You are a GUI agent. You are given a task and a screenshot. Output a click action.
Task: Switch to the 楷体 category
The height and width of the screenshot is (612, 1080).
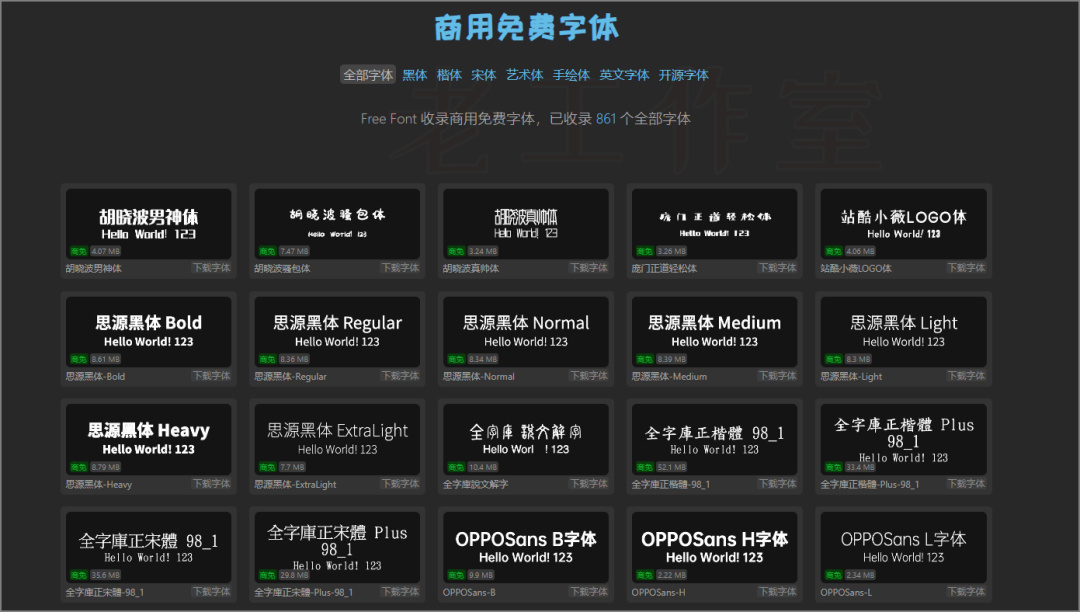click(x=449, y=75)
